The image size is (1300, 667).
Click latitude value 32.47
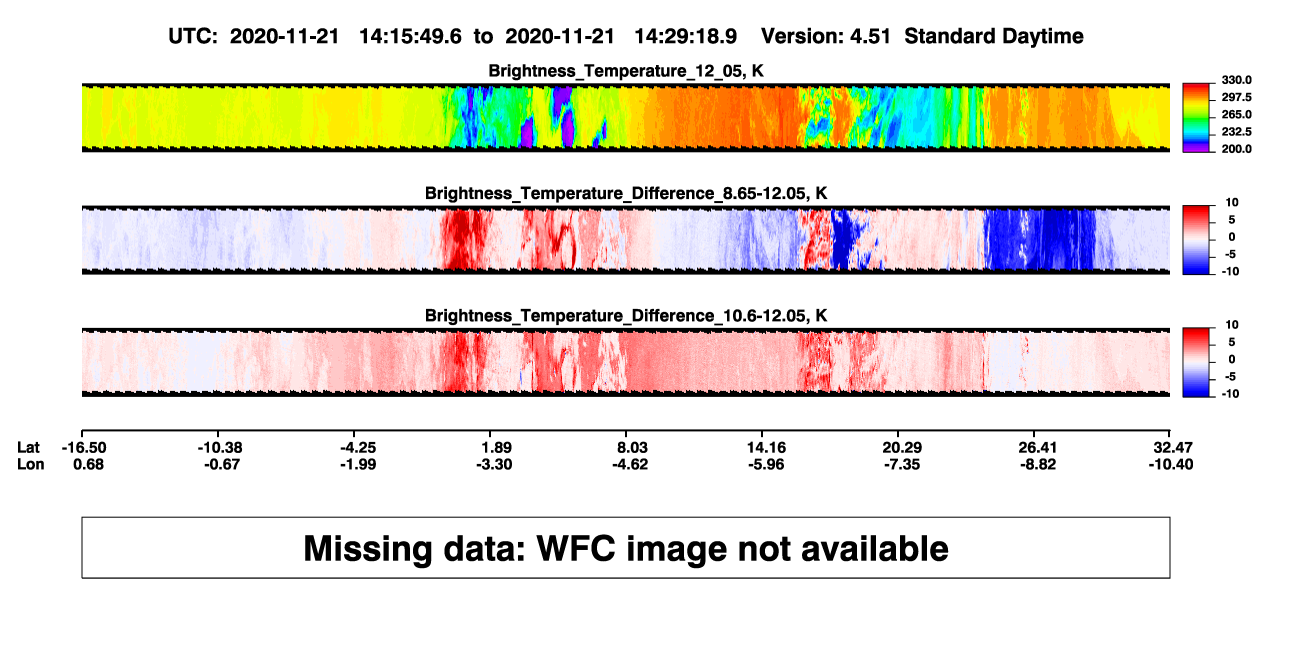coord(1173,447)
